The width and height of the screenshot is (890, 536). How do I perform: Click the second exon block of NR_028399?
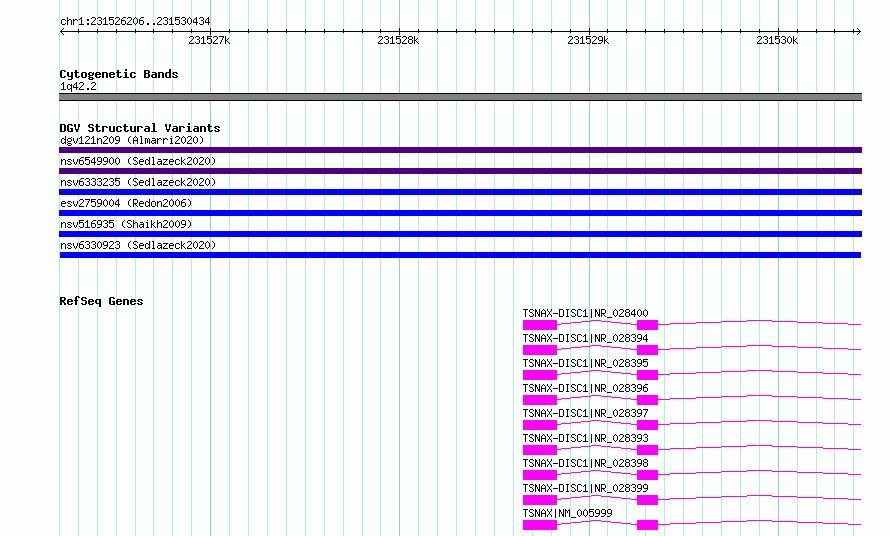647,500
